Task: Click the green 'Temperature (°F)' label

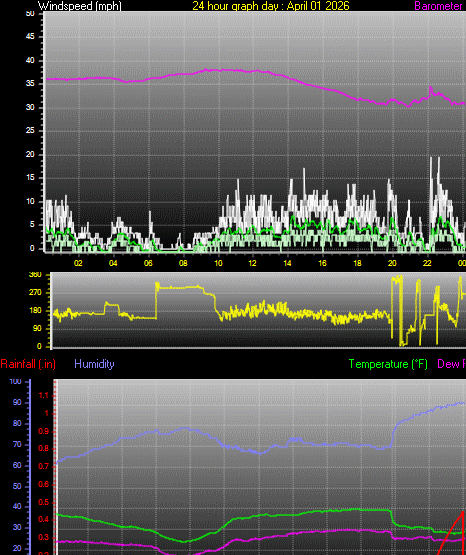Action: pyautogui.click(x=388, y=364)
